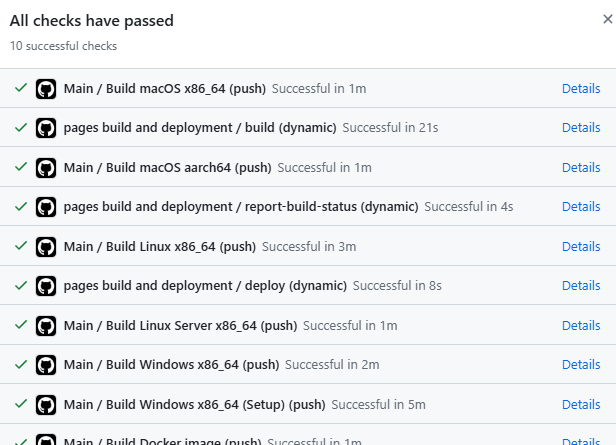Click GitHub avatar for pages build (dynamic) check
616x445 pixels.
(x=46, y=128)
